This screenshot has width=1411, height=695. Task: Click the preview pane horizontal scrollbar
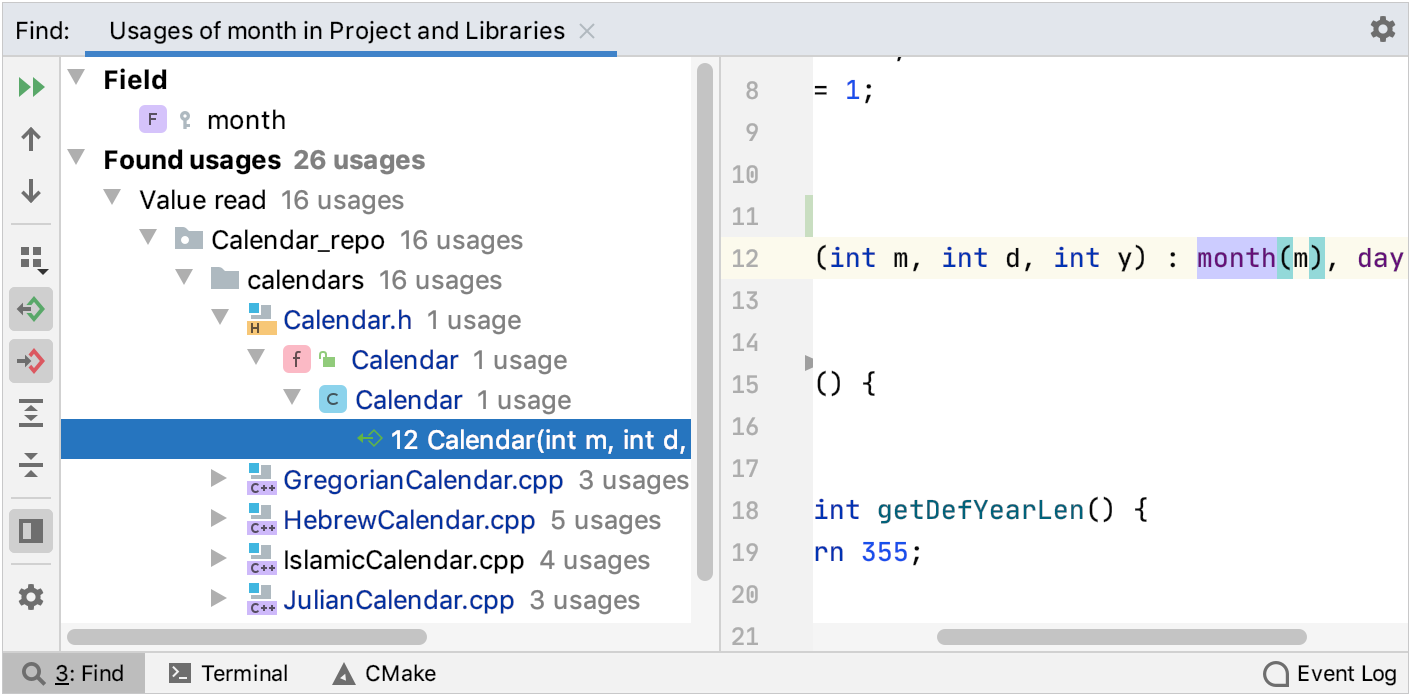(1120, 637)
